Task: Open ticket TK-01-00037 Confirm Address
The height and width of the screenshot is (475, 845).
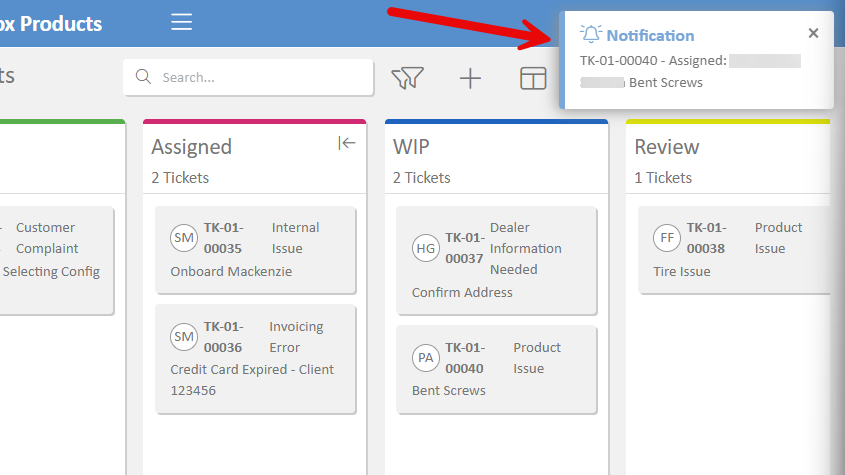Action: click(496, 260)
